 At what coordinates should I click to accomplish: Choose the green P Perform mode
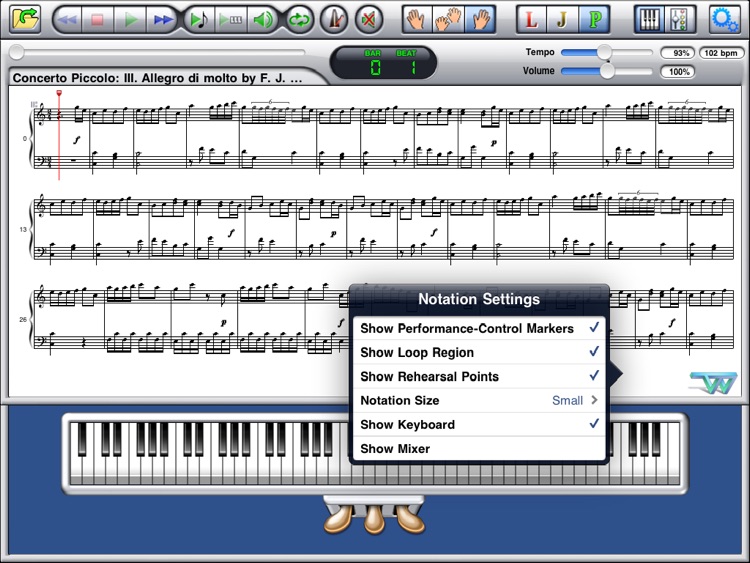[x=595, y=20]
